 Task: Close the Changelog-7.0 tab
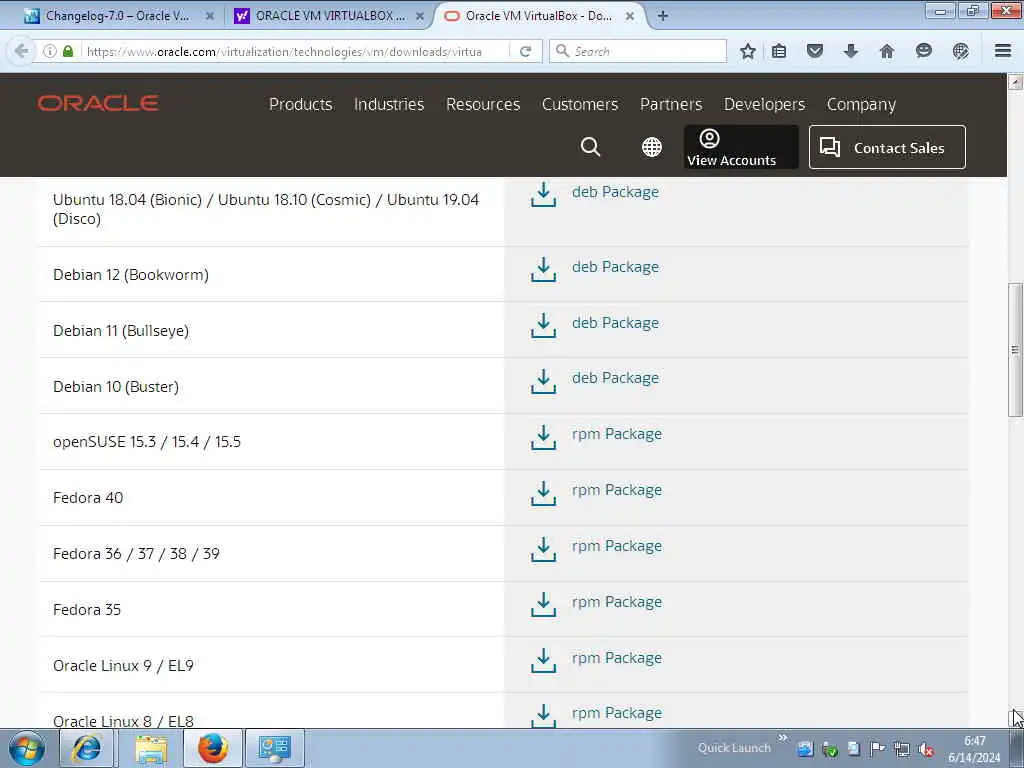210,16
